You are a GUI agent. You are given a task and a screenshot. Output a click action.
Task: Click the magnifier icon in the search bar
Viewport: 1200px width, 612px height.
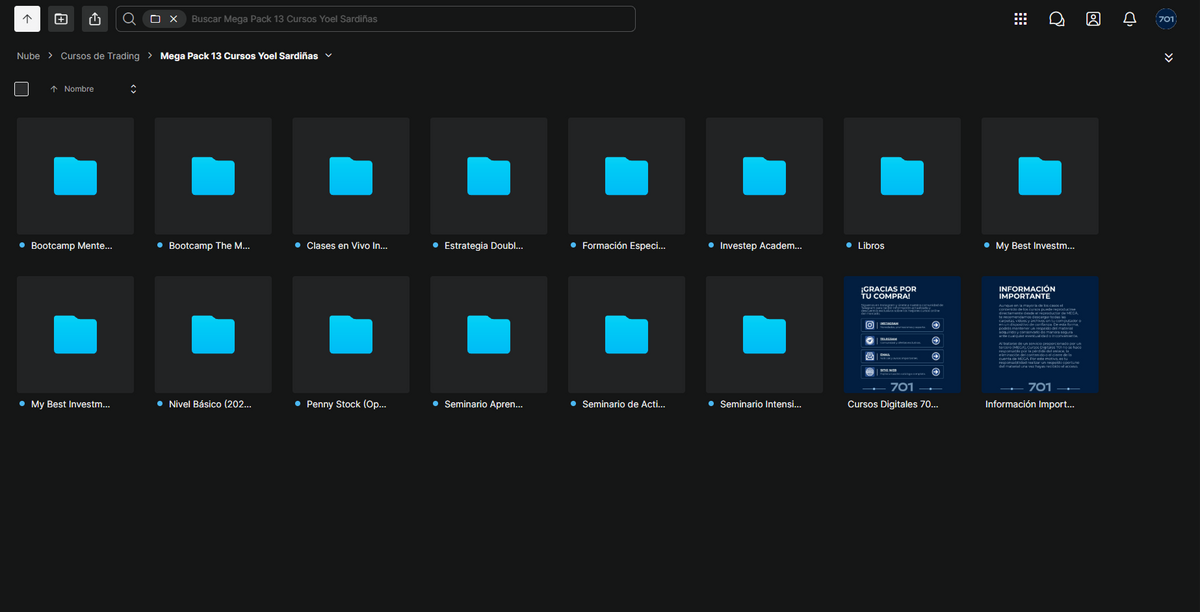(x=129, y=19)
